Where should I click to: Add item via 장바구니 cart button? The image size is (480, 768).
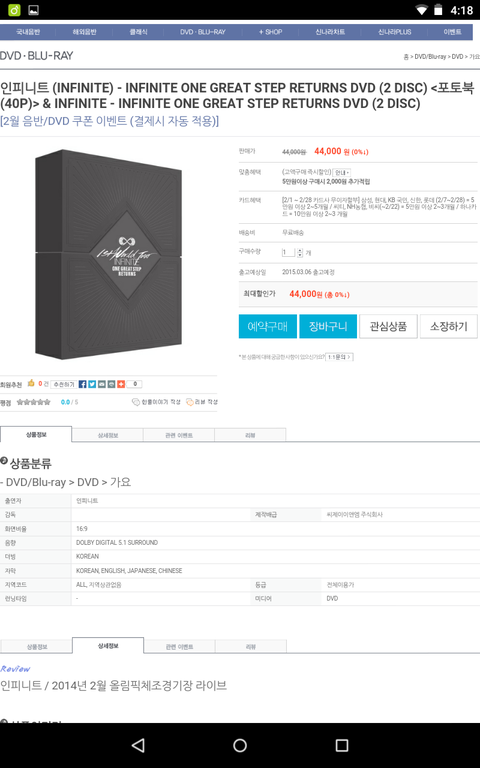(x=328, y=326)
